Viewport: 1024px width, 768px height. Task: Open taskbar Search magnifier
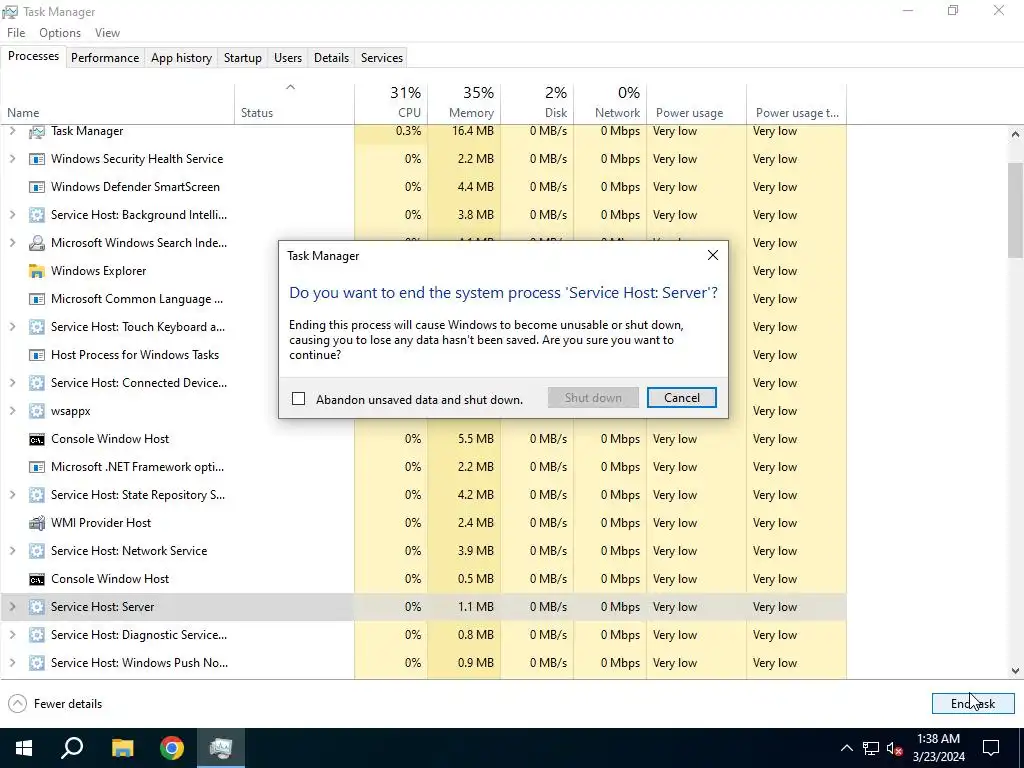[72, 748]
